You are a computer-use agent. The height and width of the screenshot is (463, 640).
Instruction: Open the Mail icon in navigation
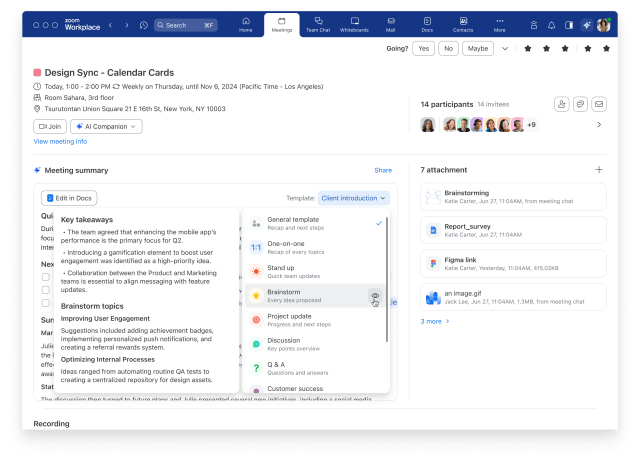[x=391, y=24]
